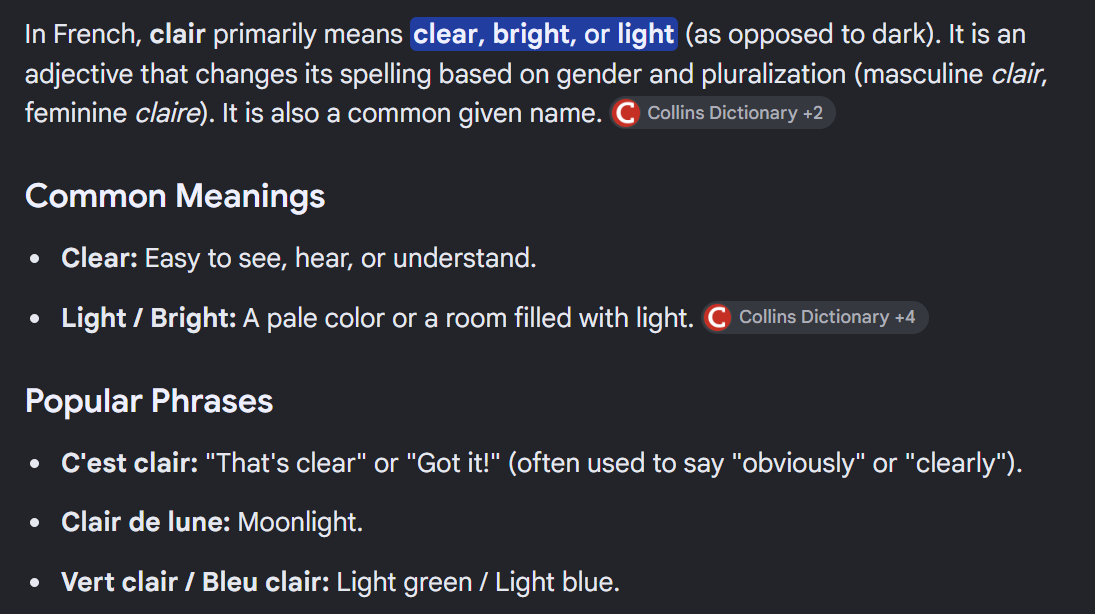This screenshot has width=1095, height=614.
Task: Click the highlighted 'clear, bright, or light' text
Action: click(544, 34)
